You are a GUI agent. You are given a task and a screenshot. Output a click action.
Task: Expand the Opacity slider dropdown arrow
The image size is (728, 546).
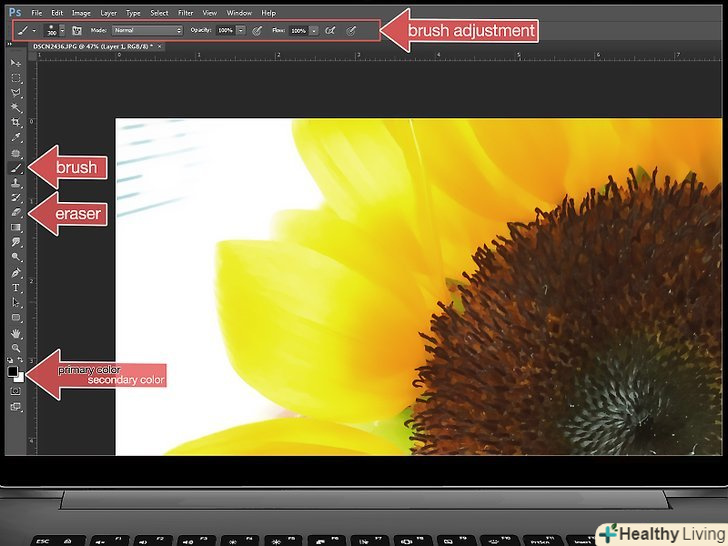pyautogui.click(x=241, y=31)
